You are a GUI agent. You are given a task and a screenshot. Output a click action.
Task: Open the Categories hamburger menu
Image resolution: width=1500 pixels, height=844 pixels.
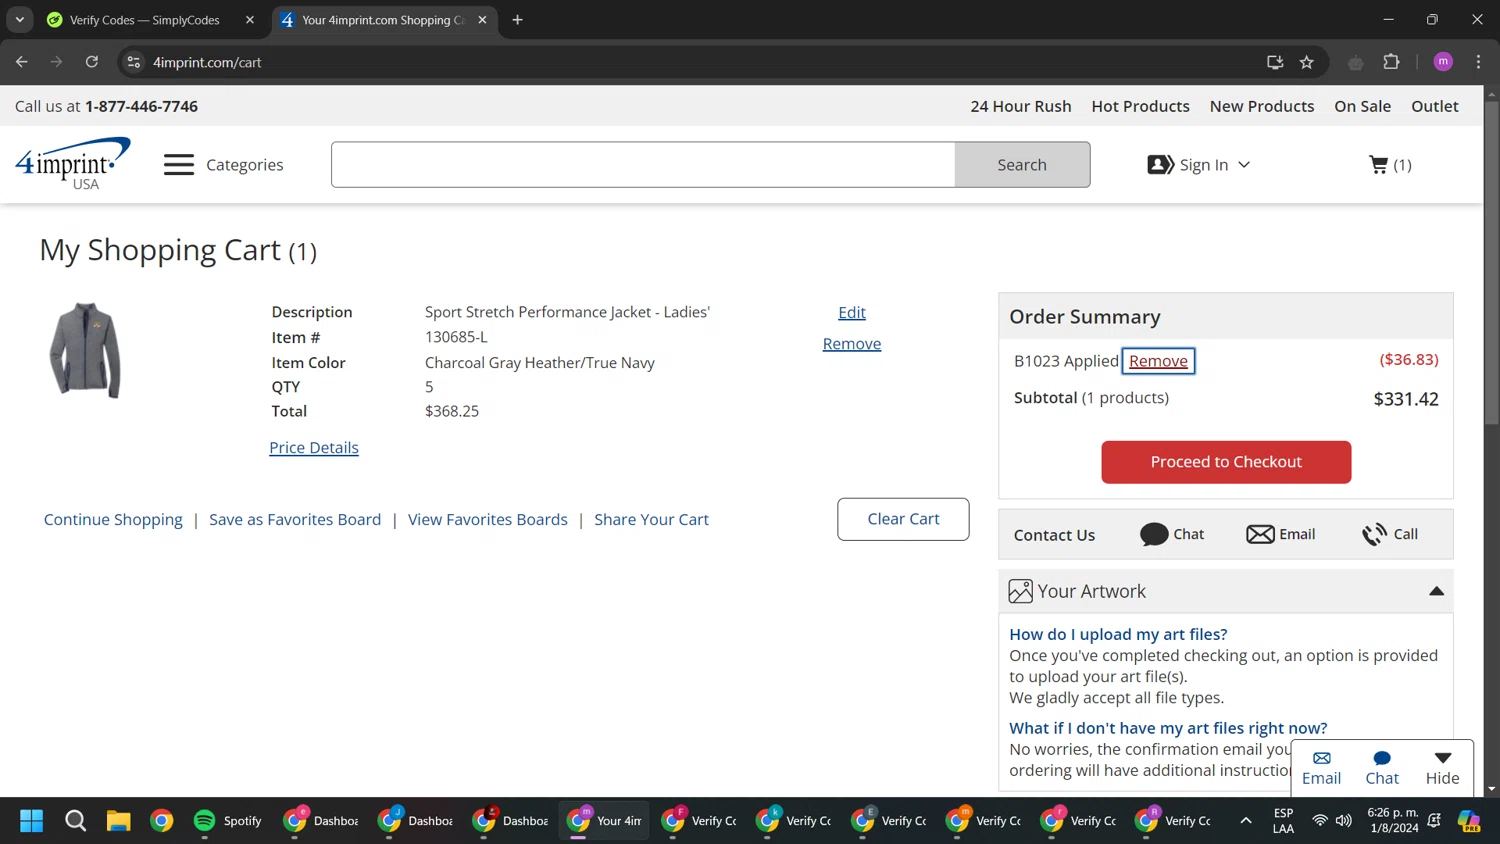(x=179, y=165)
